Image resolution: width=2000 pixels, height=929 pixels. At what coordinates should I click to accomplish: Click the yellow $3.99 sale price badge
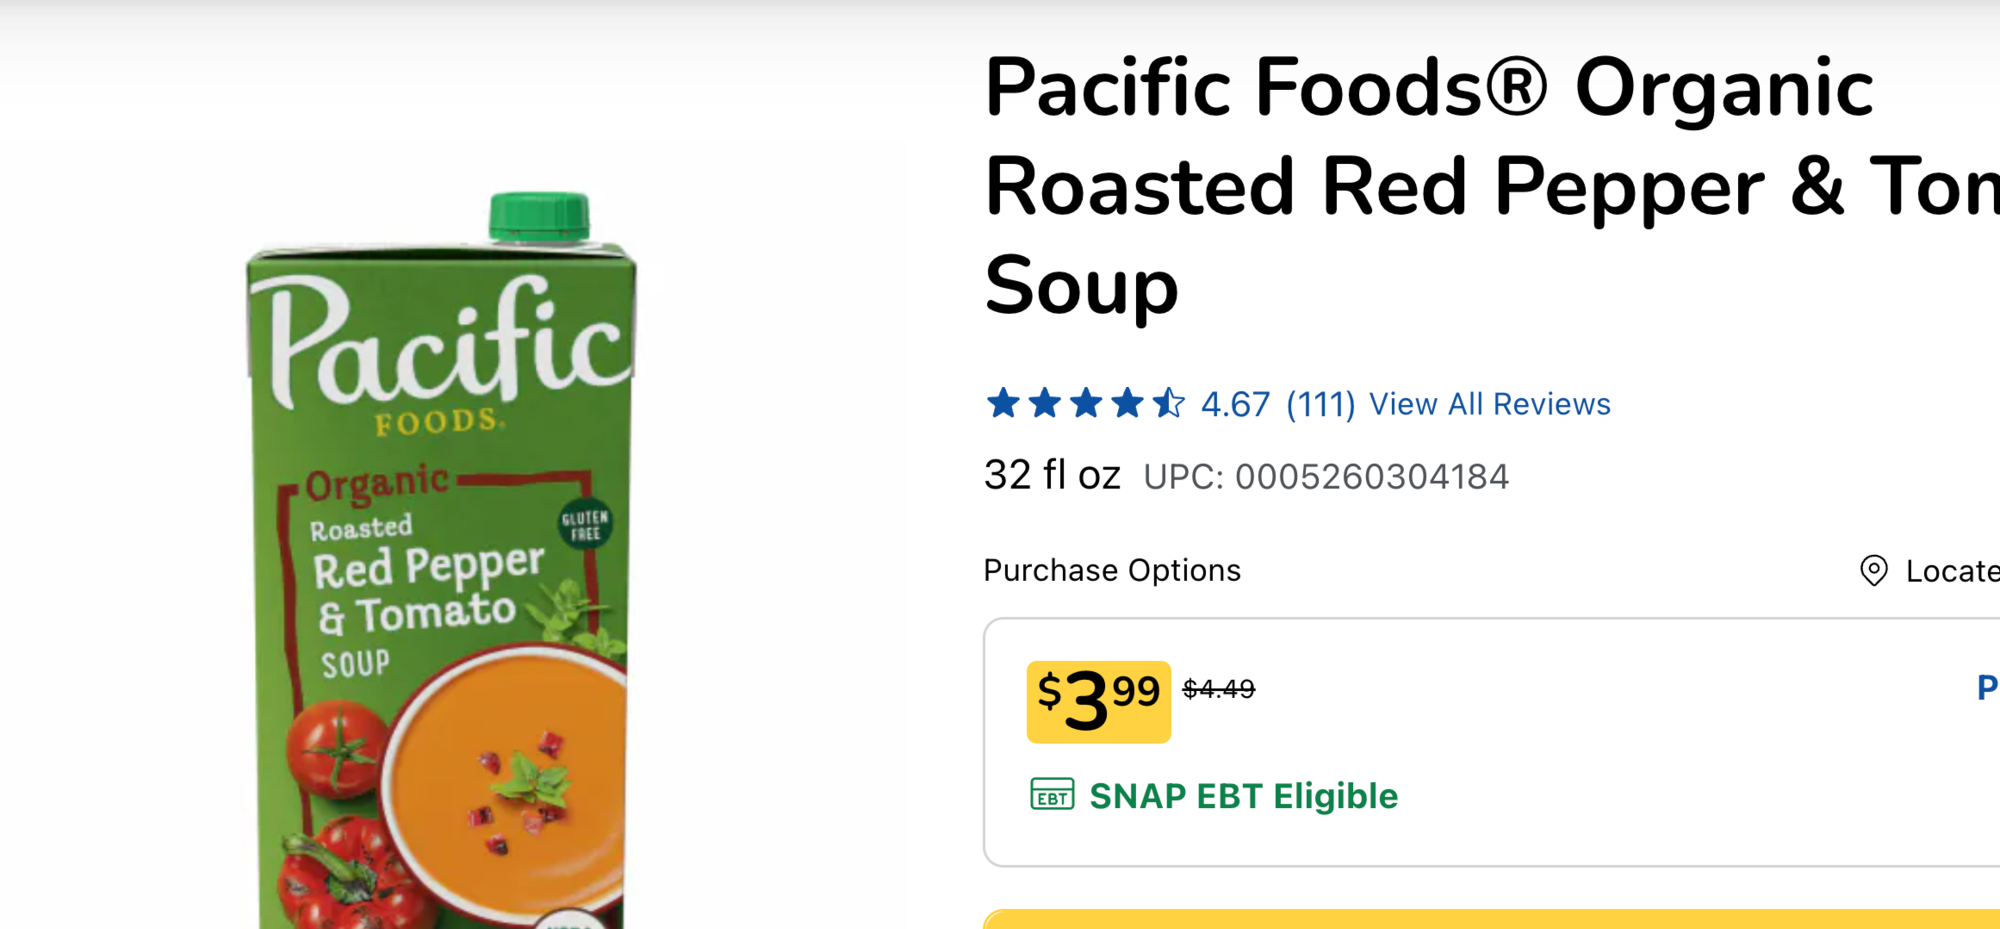tap(1098, 701)
